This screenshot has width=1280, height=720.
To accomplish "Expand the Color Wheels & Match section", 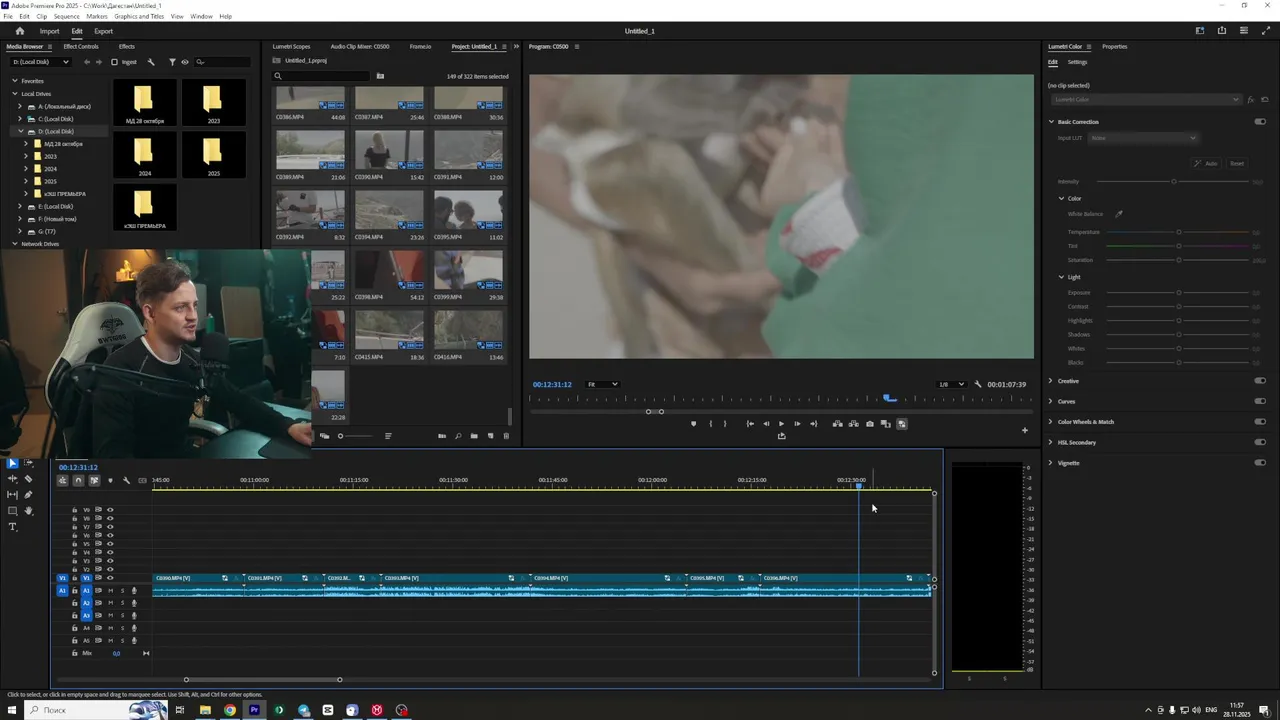I will [x=1050, y=422].
